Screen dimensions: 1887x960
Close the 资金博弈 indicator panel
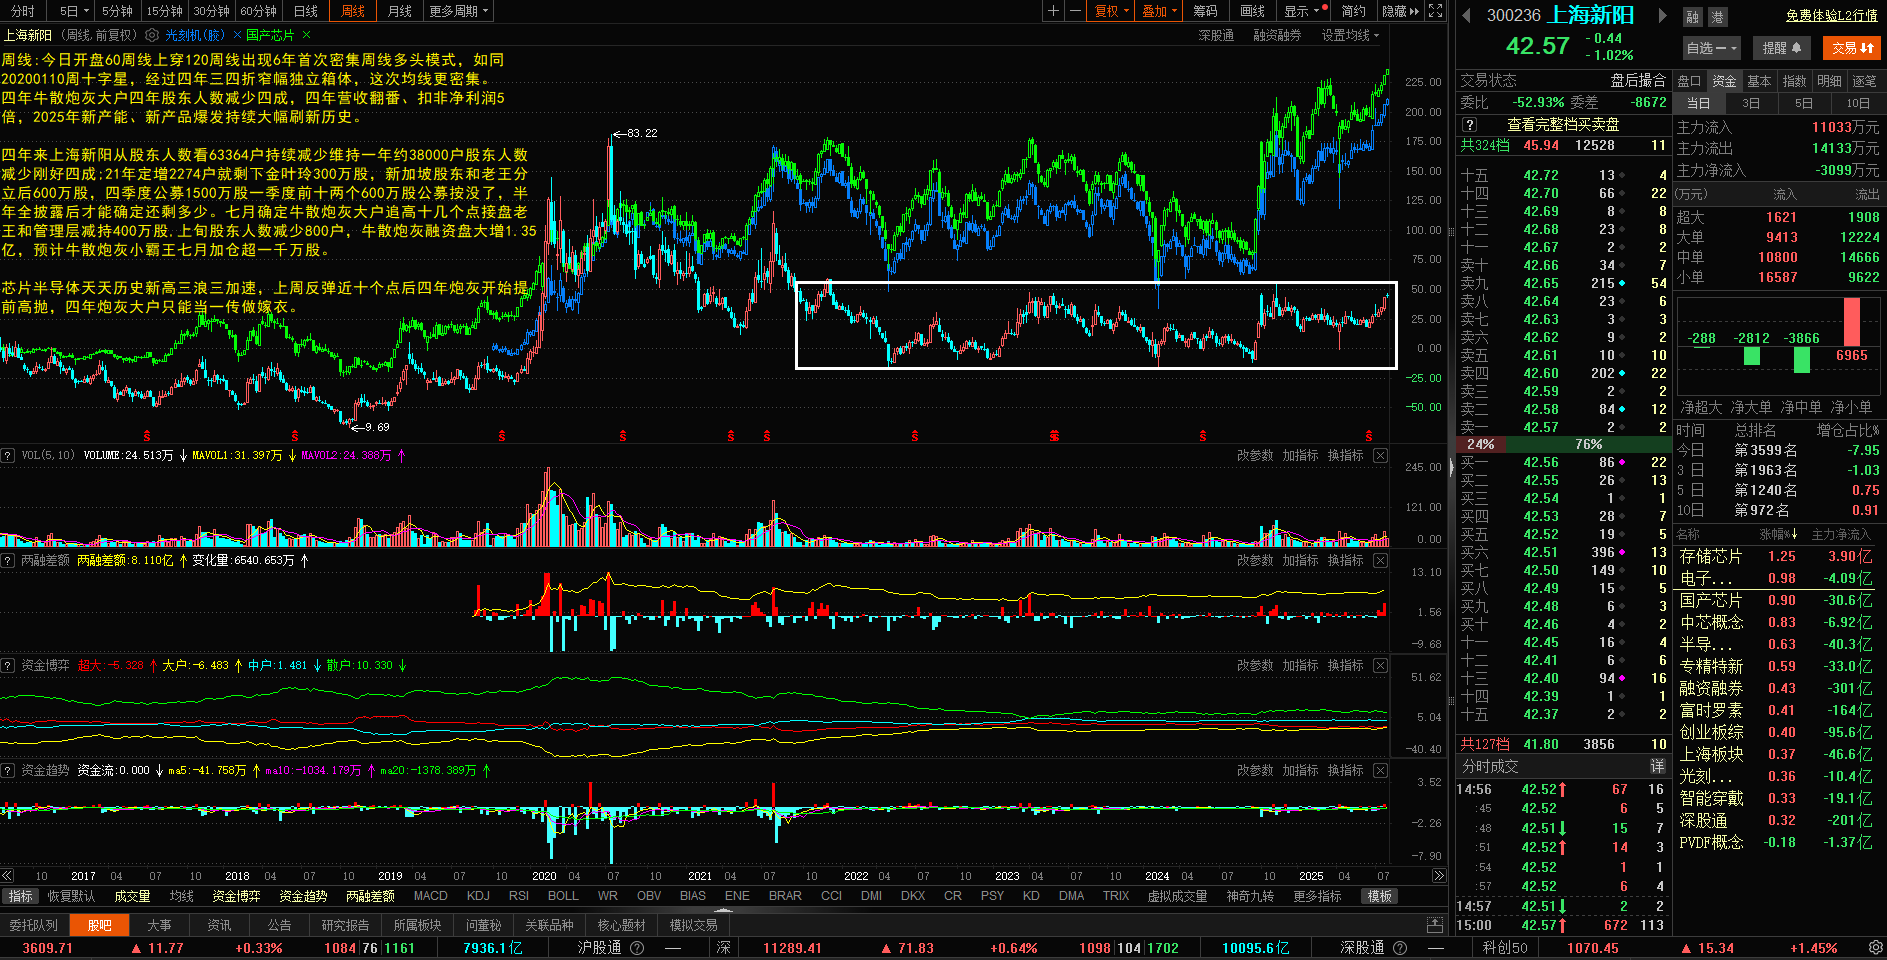(x=1380, y=665)
